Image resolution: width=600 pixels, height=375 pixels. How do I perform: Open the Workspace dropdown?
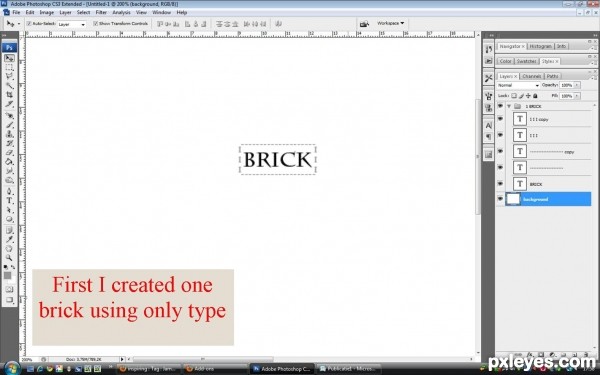[x=390, y=23]
